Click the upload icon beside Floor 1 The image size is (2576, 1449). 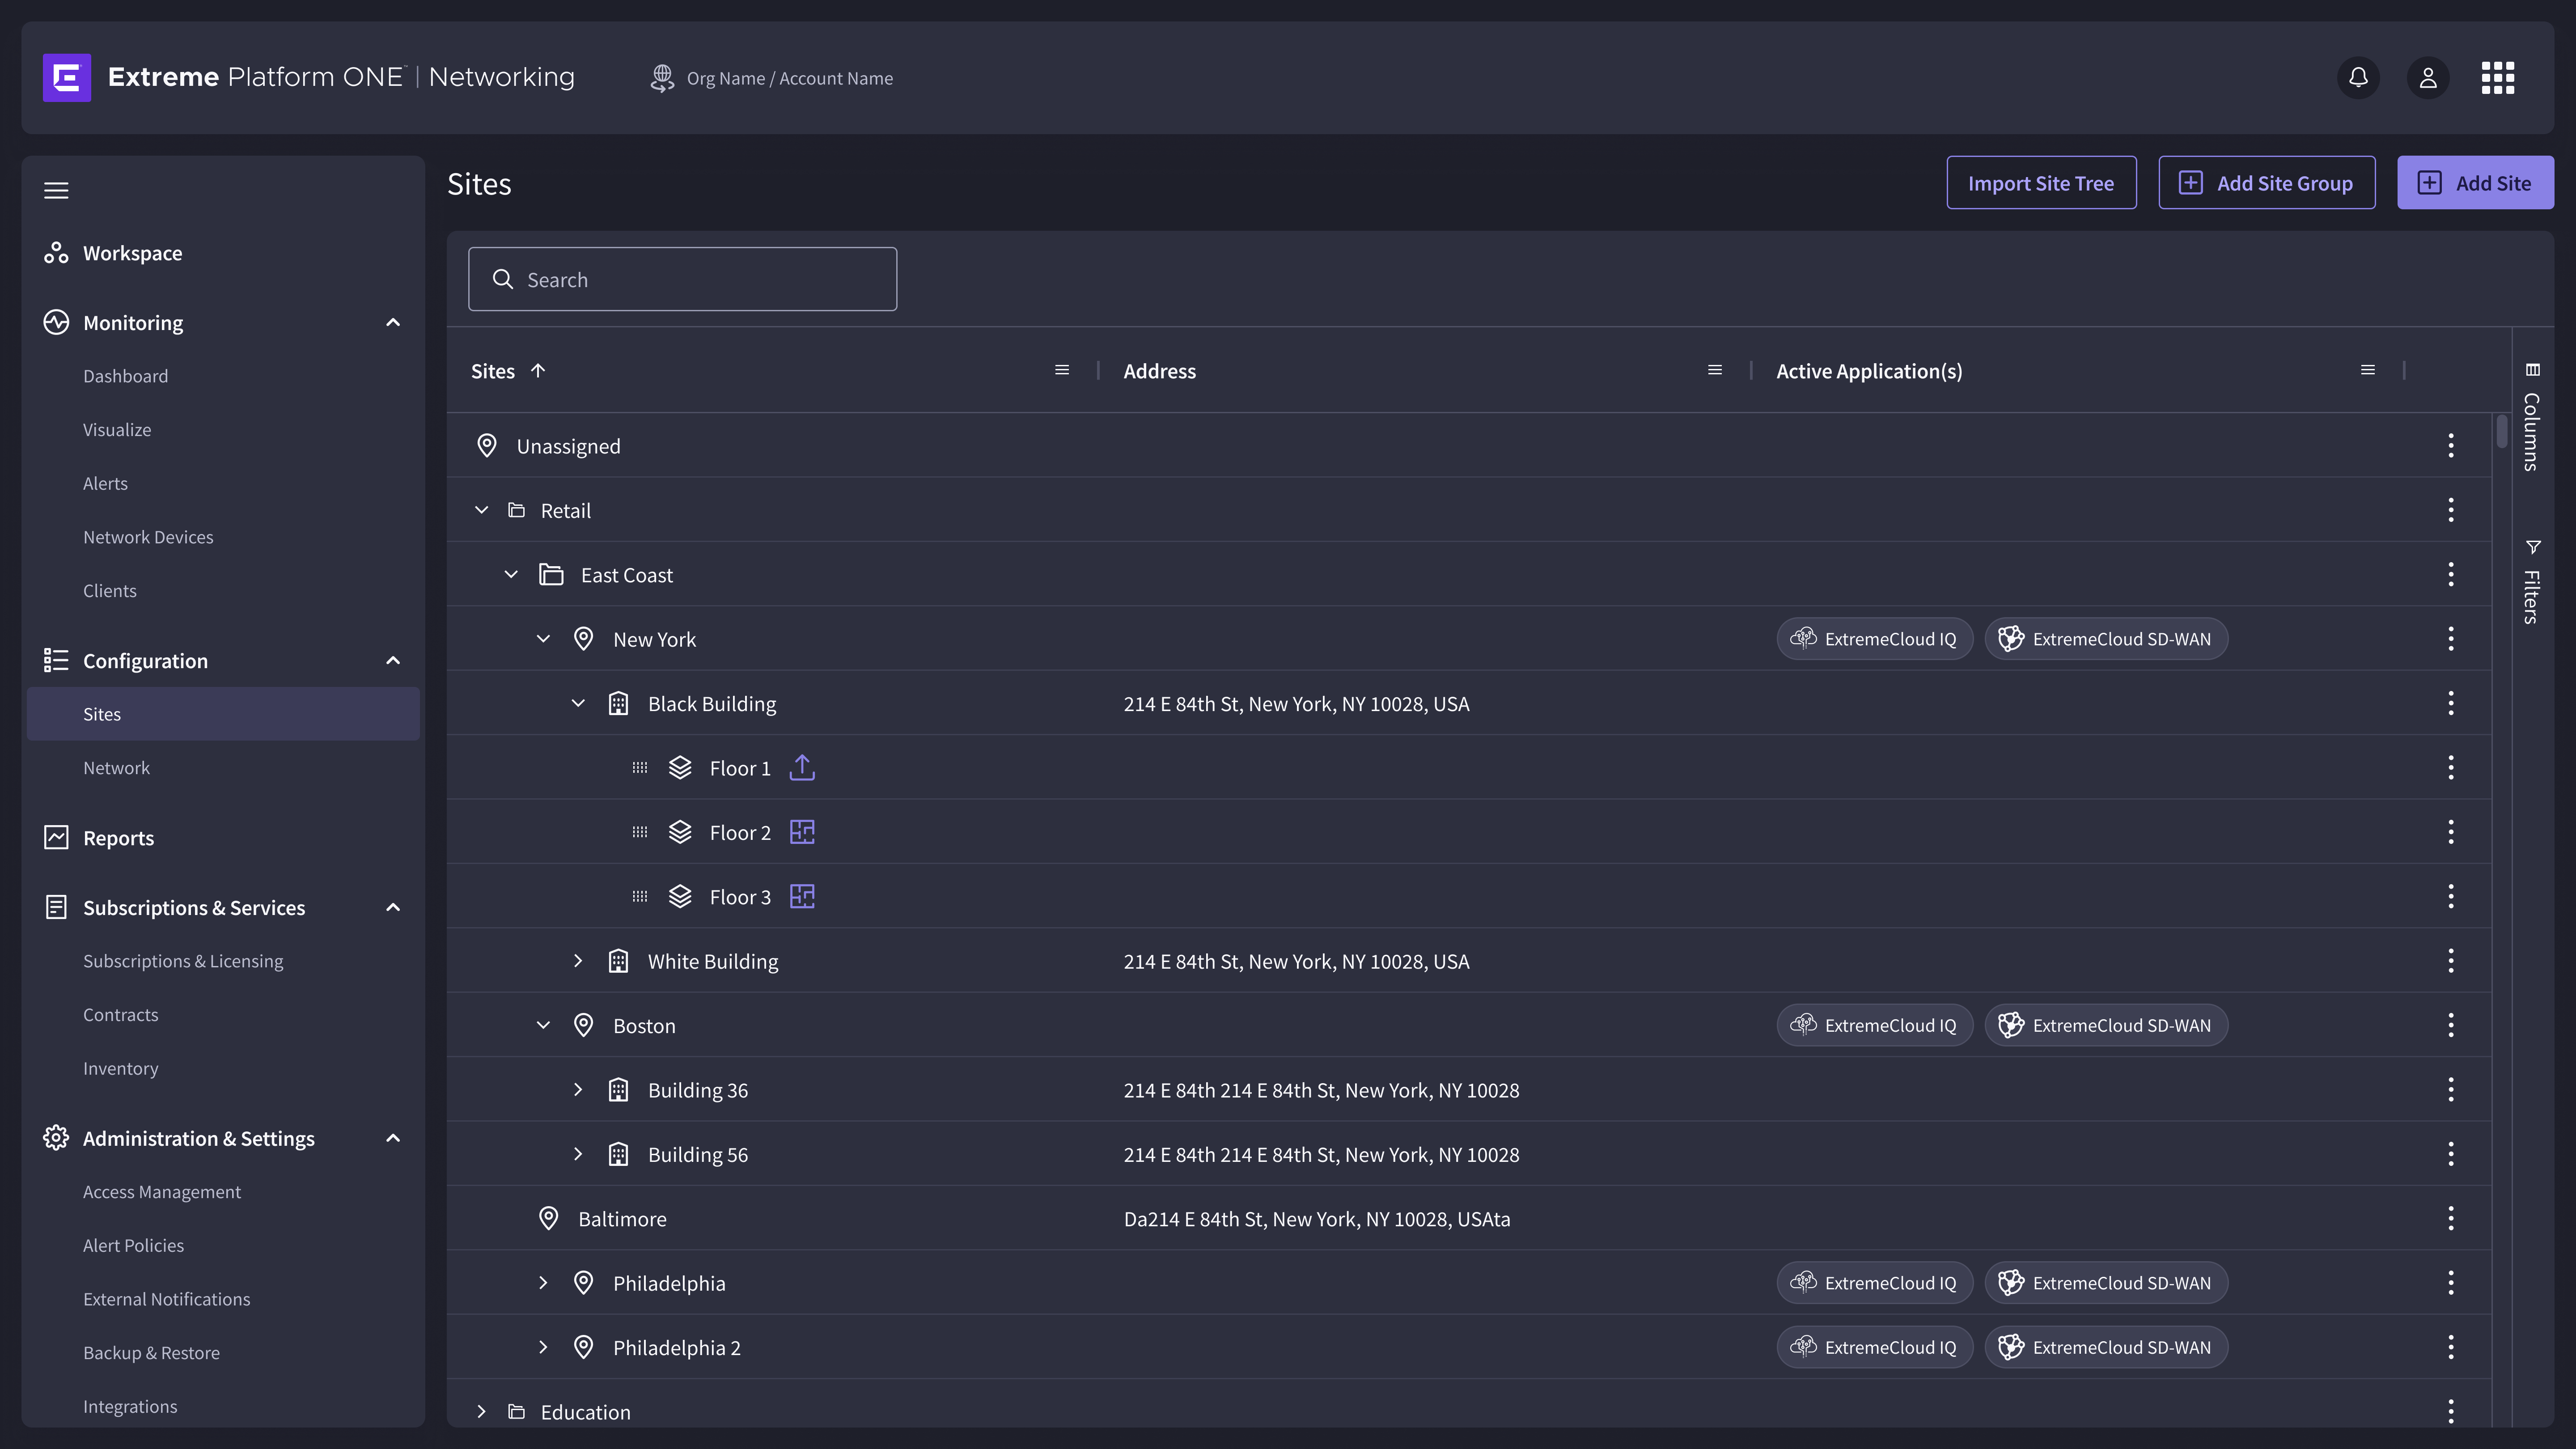[x=802, y=767]
